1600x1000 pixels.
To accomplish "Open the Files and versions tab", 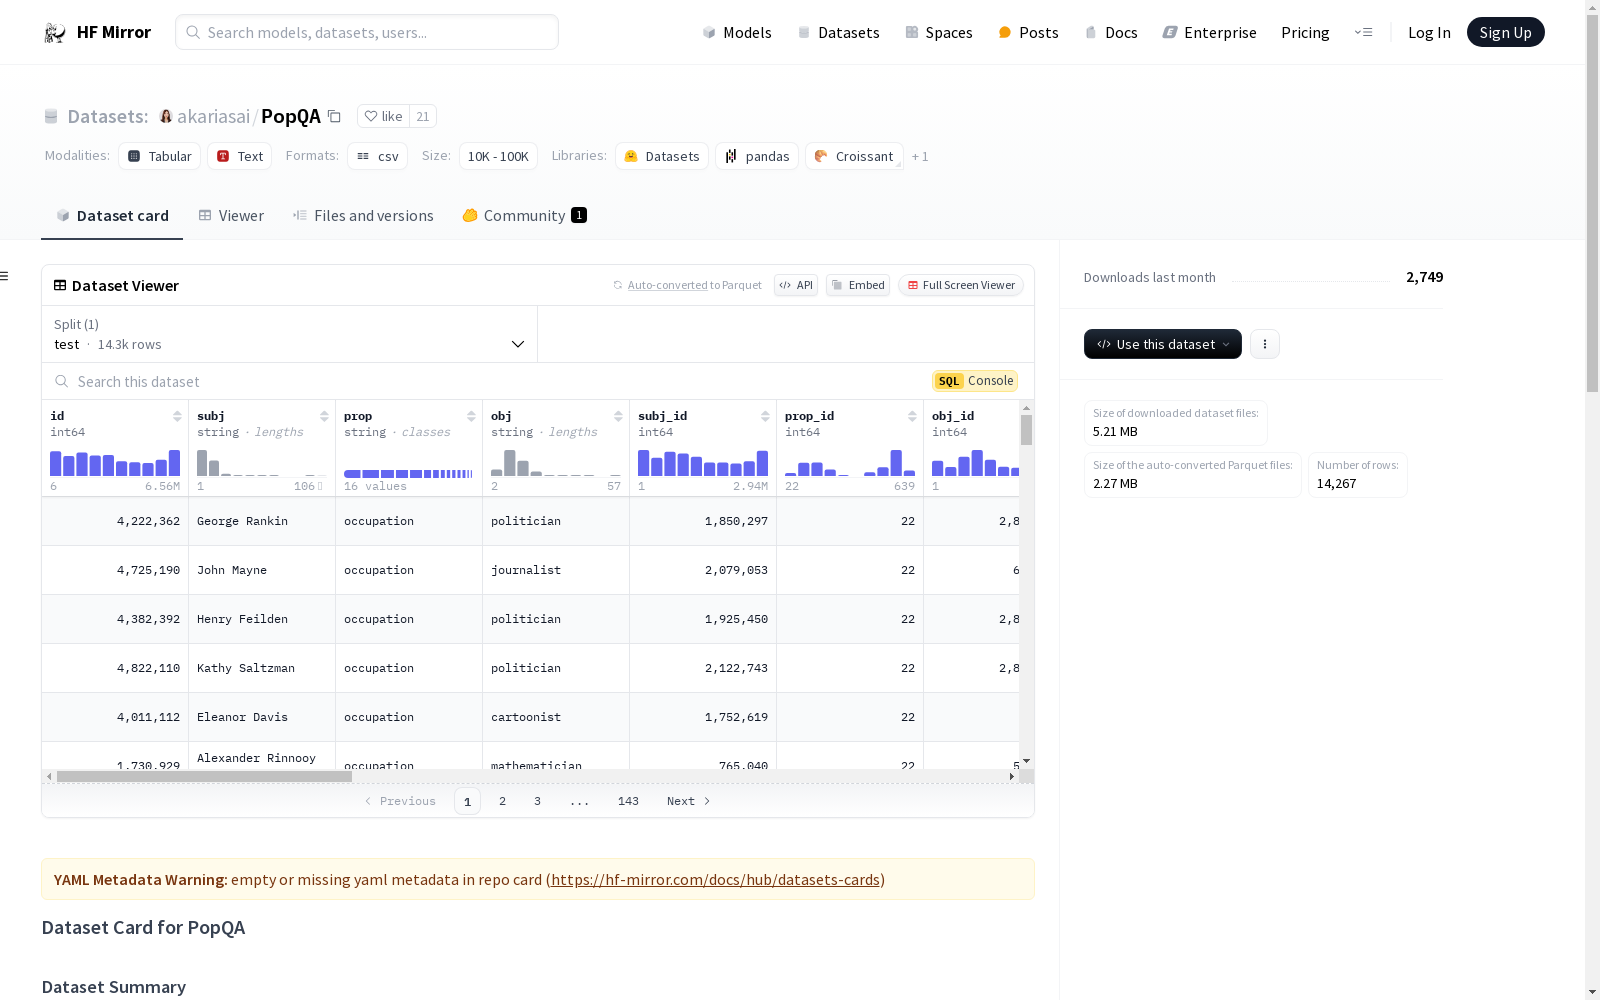I will [x=363, y=215].
